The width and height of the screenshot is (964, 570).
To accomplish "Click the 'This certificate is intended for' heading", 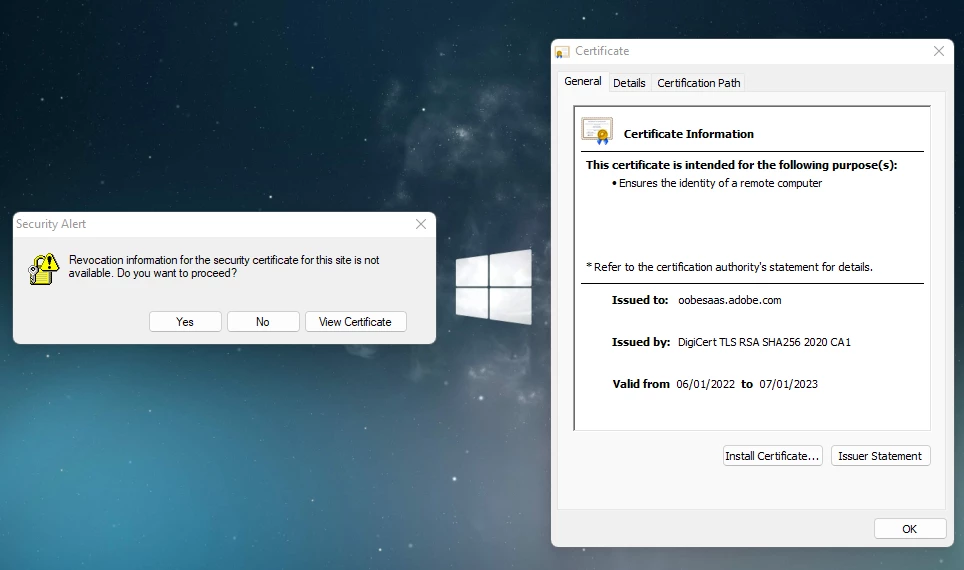I will (741, 165).
